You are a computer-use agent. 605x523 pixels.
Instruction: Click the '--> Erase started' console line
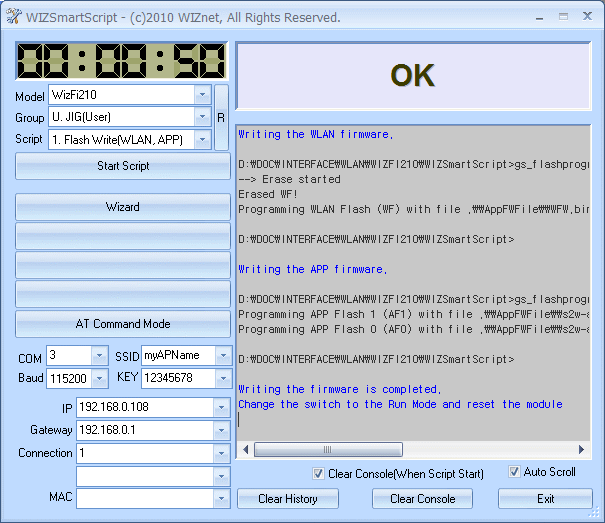[289, 179]
